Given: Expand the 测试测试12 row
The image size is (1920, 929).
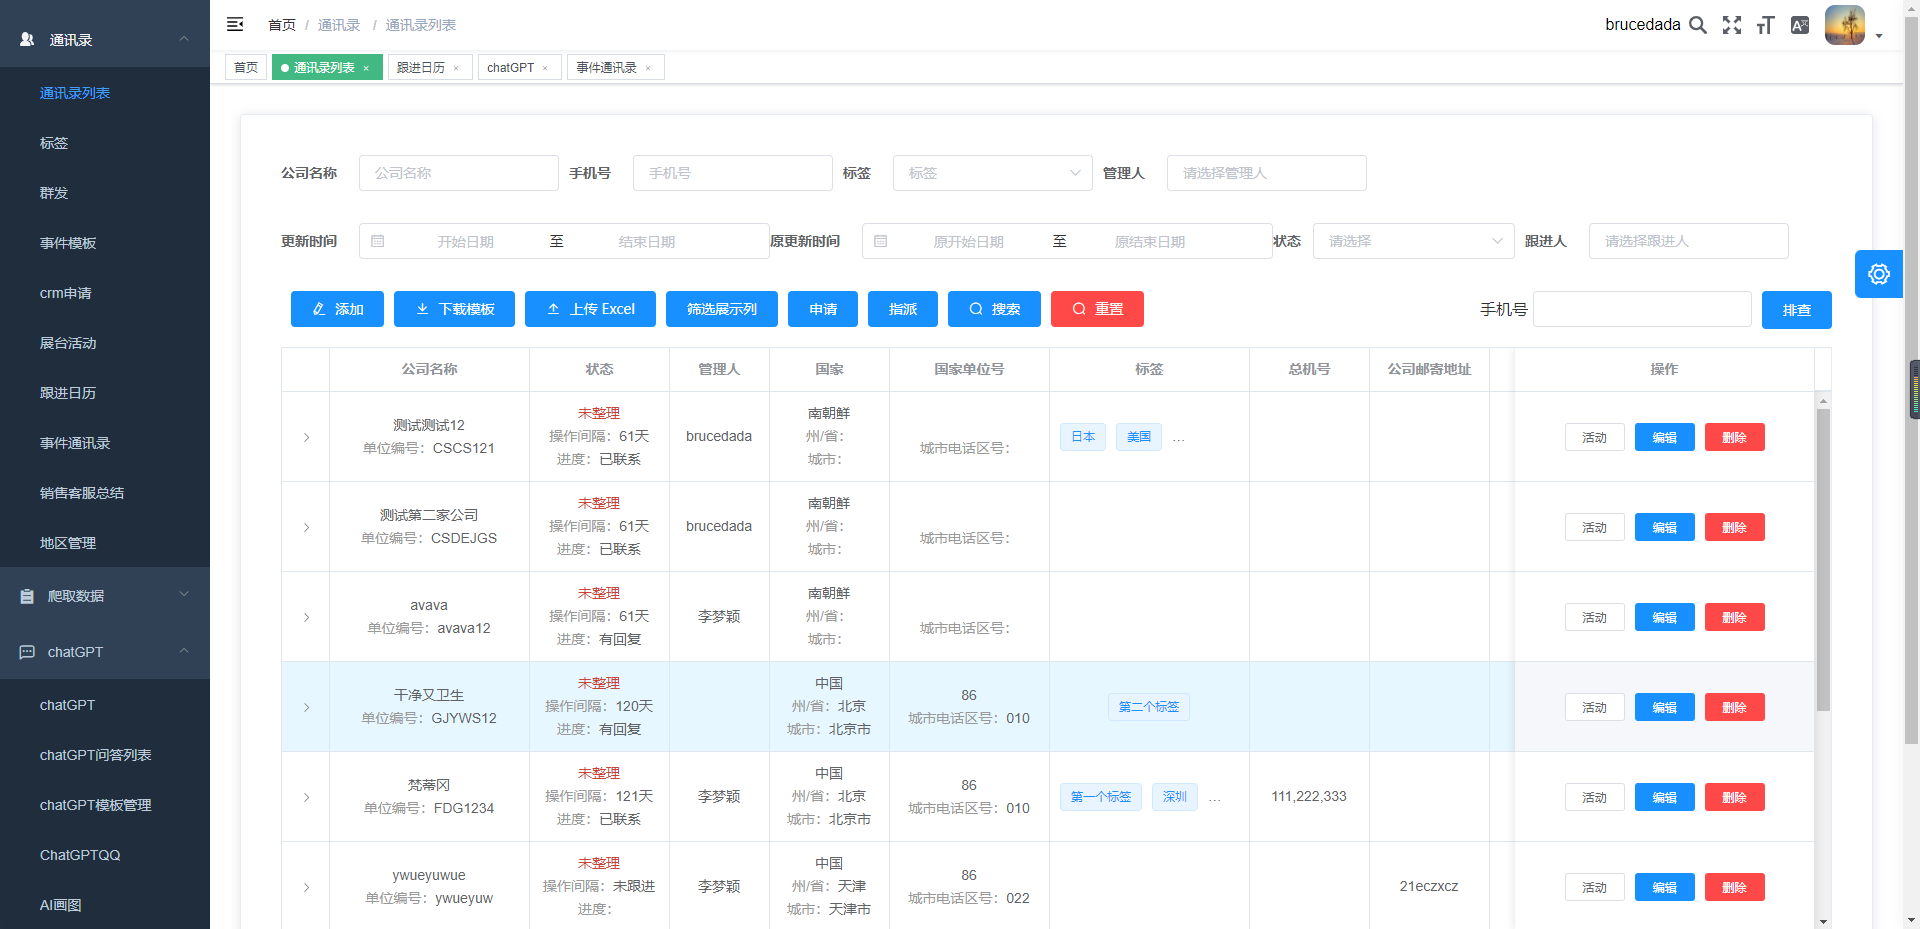Looking at the screenshot, I should (307, 437).
